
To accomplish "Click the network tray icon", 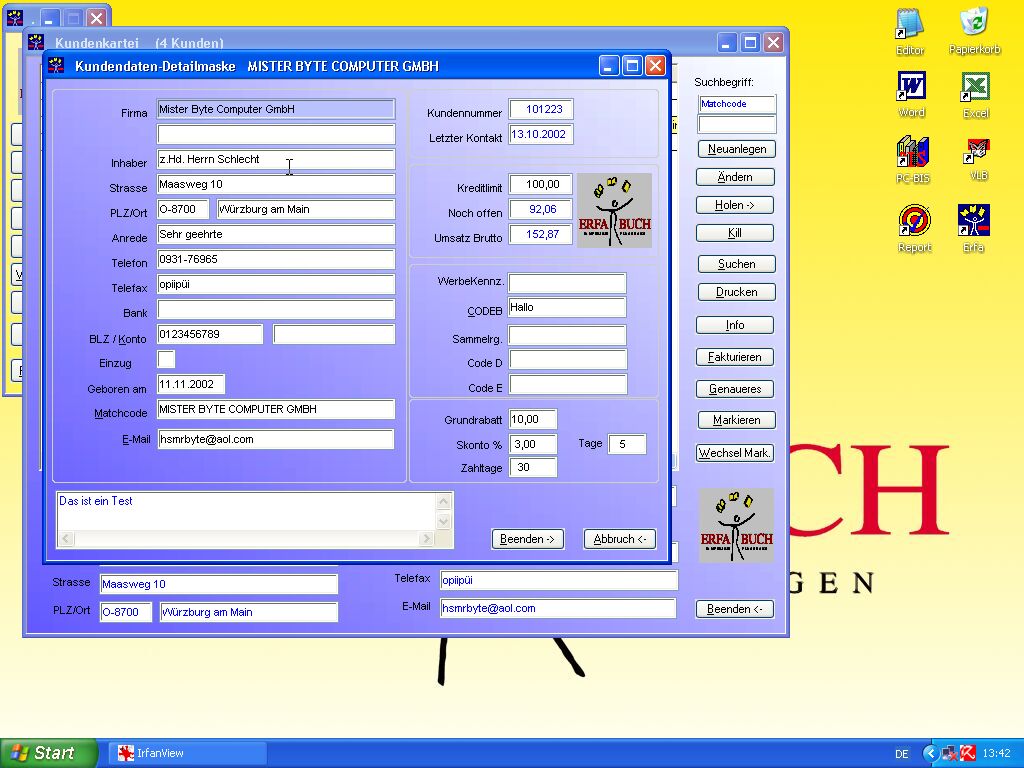I will 950,753.
